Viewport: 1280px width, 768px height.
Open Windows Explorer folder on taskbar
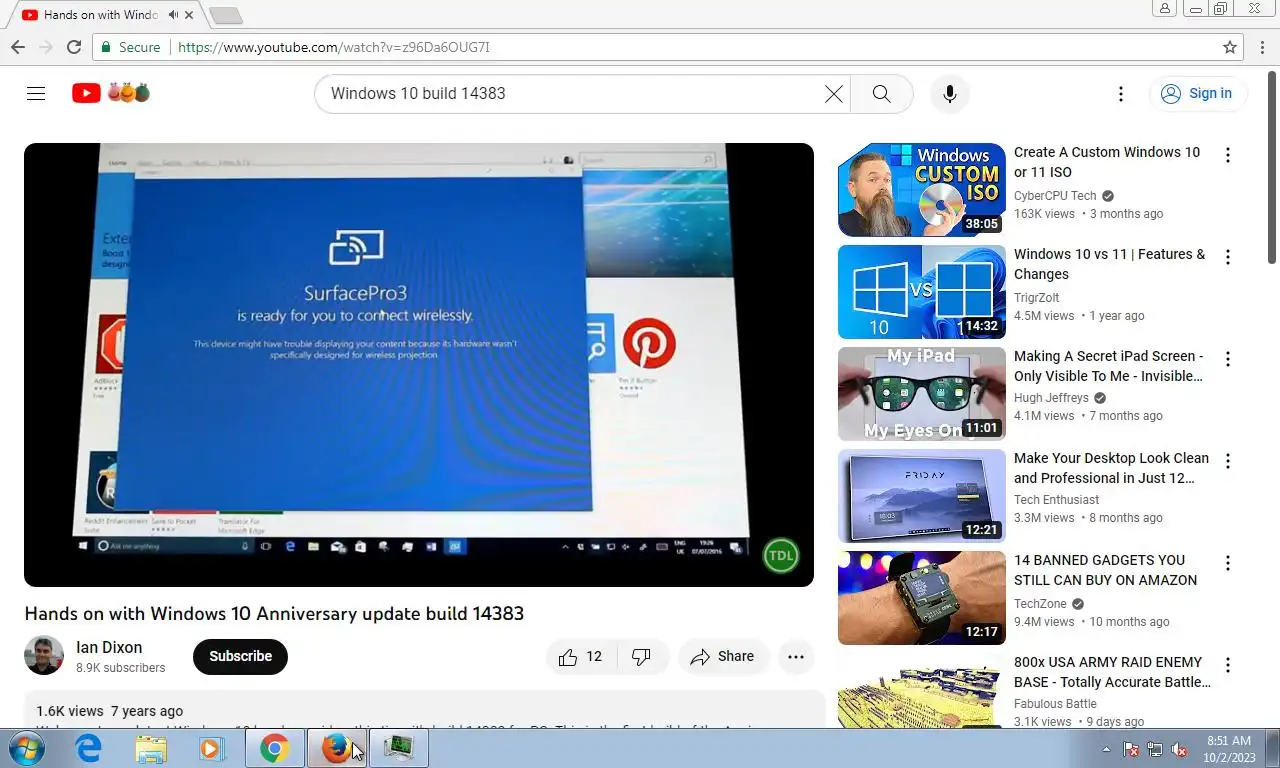point(151,748)
